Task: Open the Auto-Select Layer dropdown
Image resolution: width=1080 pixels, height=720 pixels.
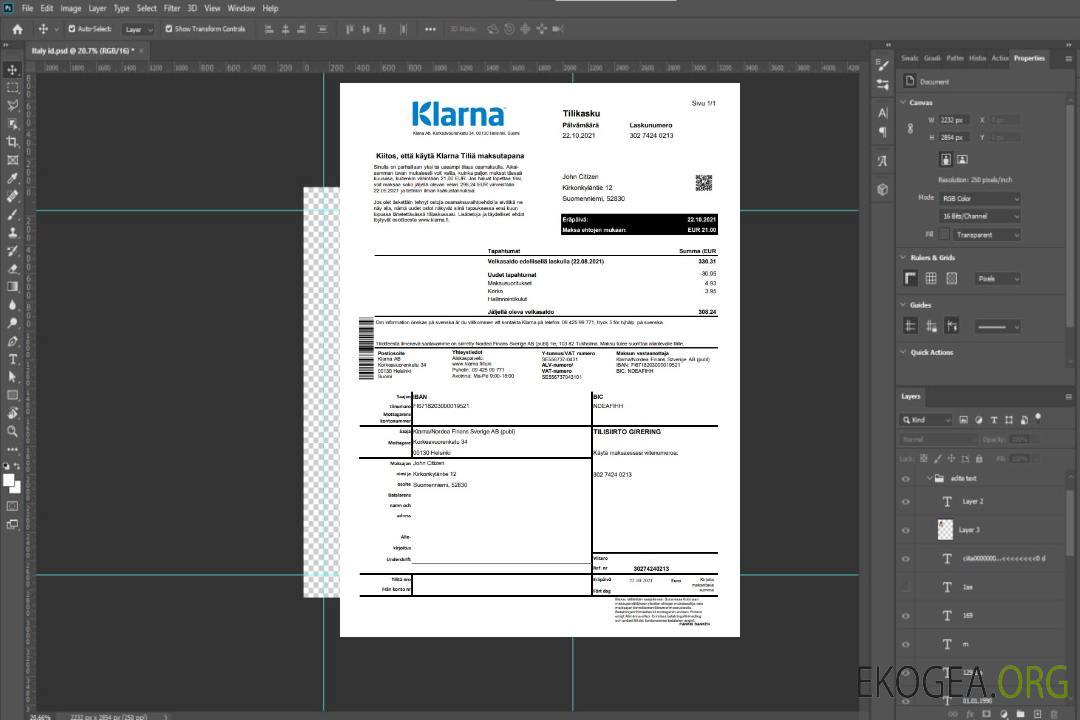Action: click(x=139, y=30)
